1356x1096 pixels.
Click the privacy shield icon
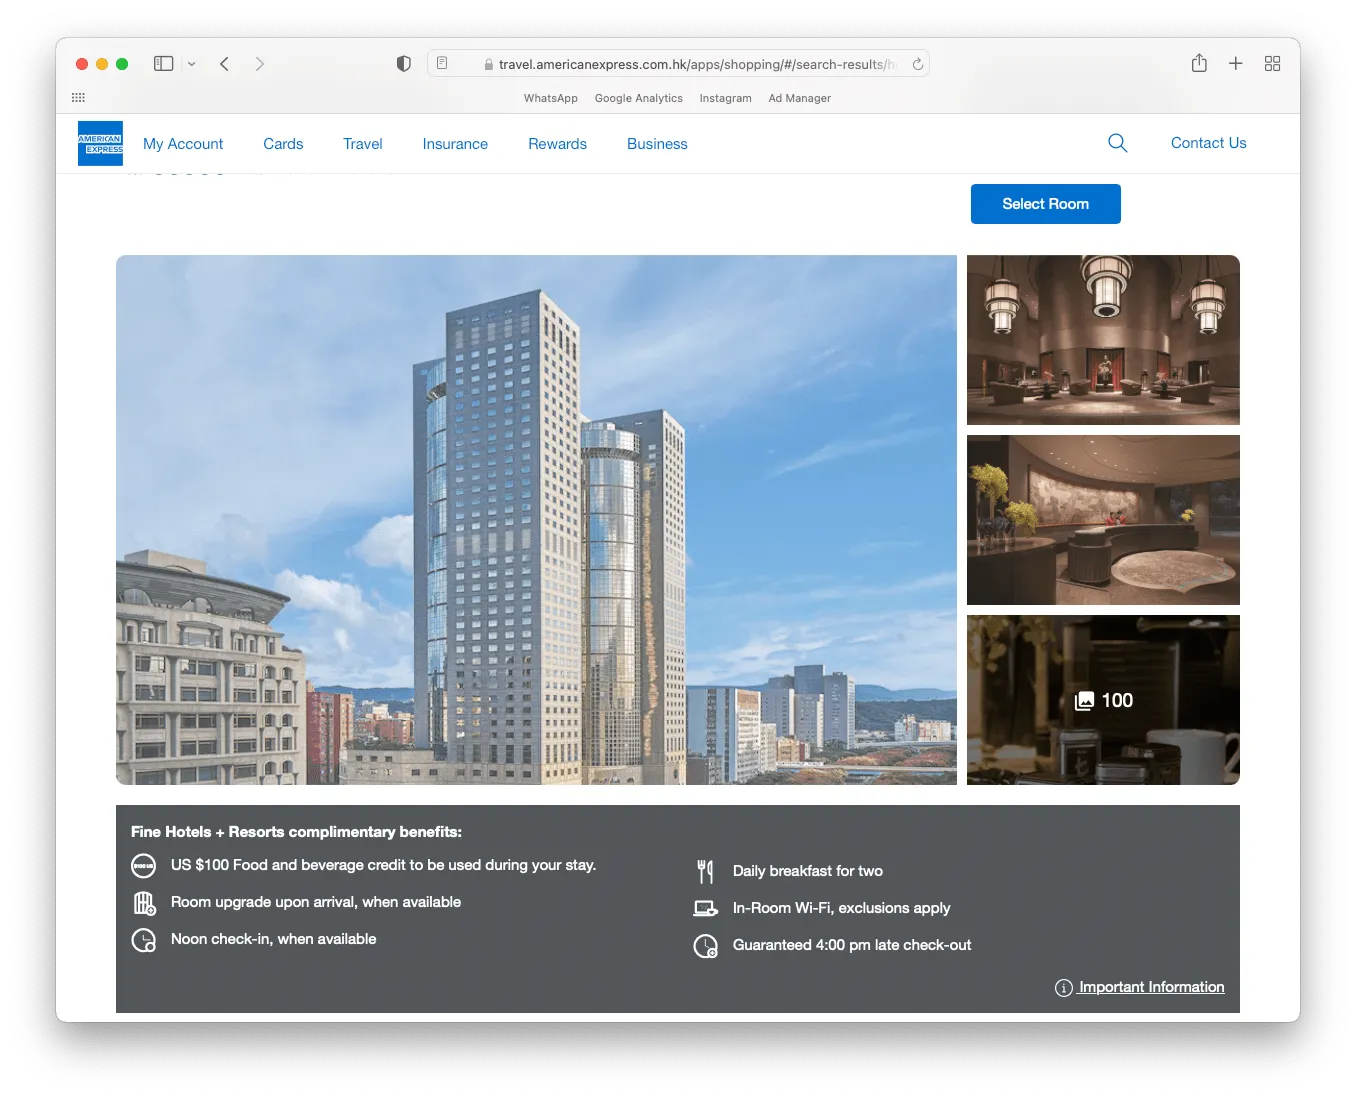(404, 64)
